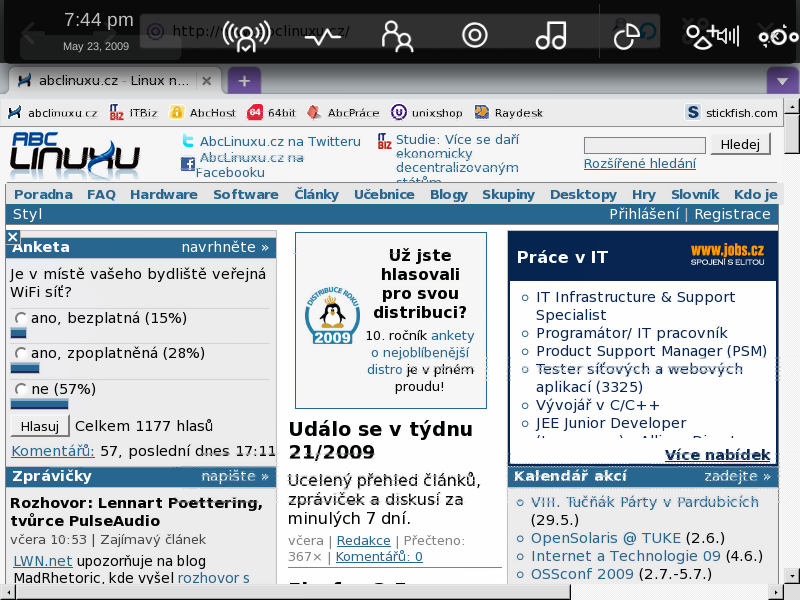800x600 pixels.
Task: Open the Články menu item
Action: tap(316, 194)
